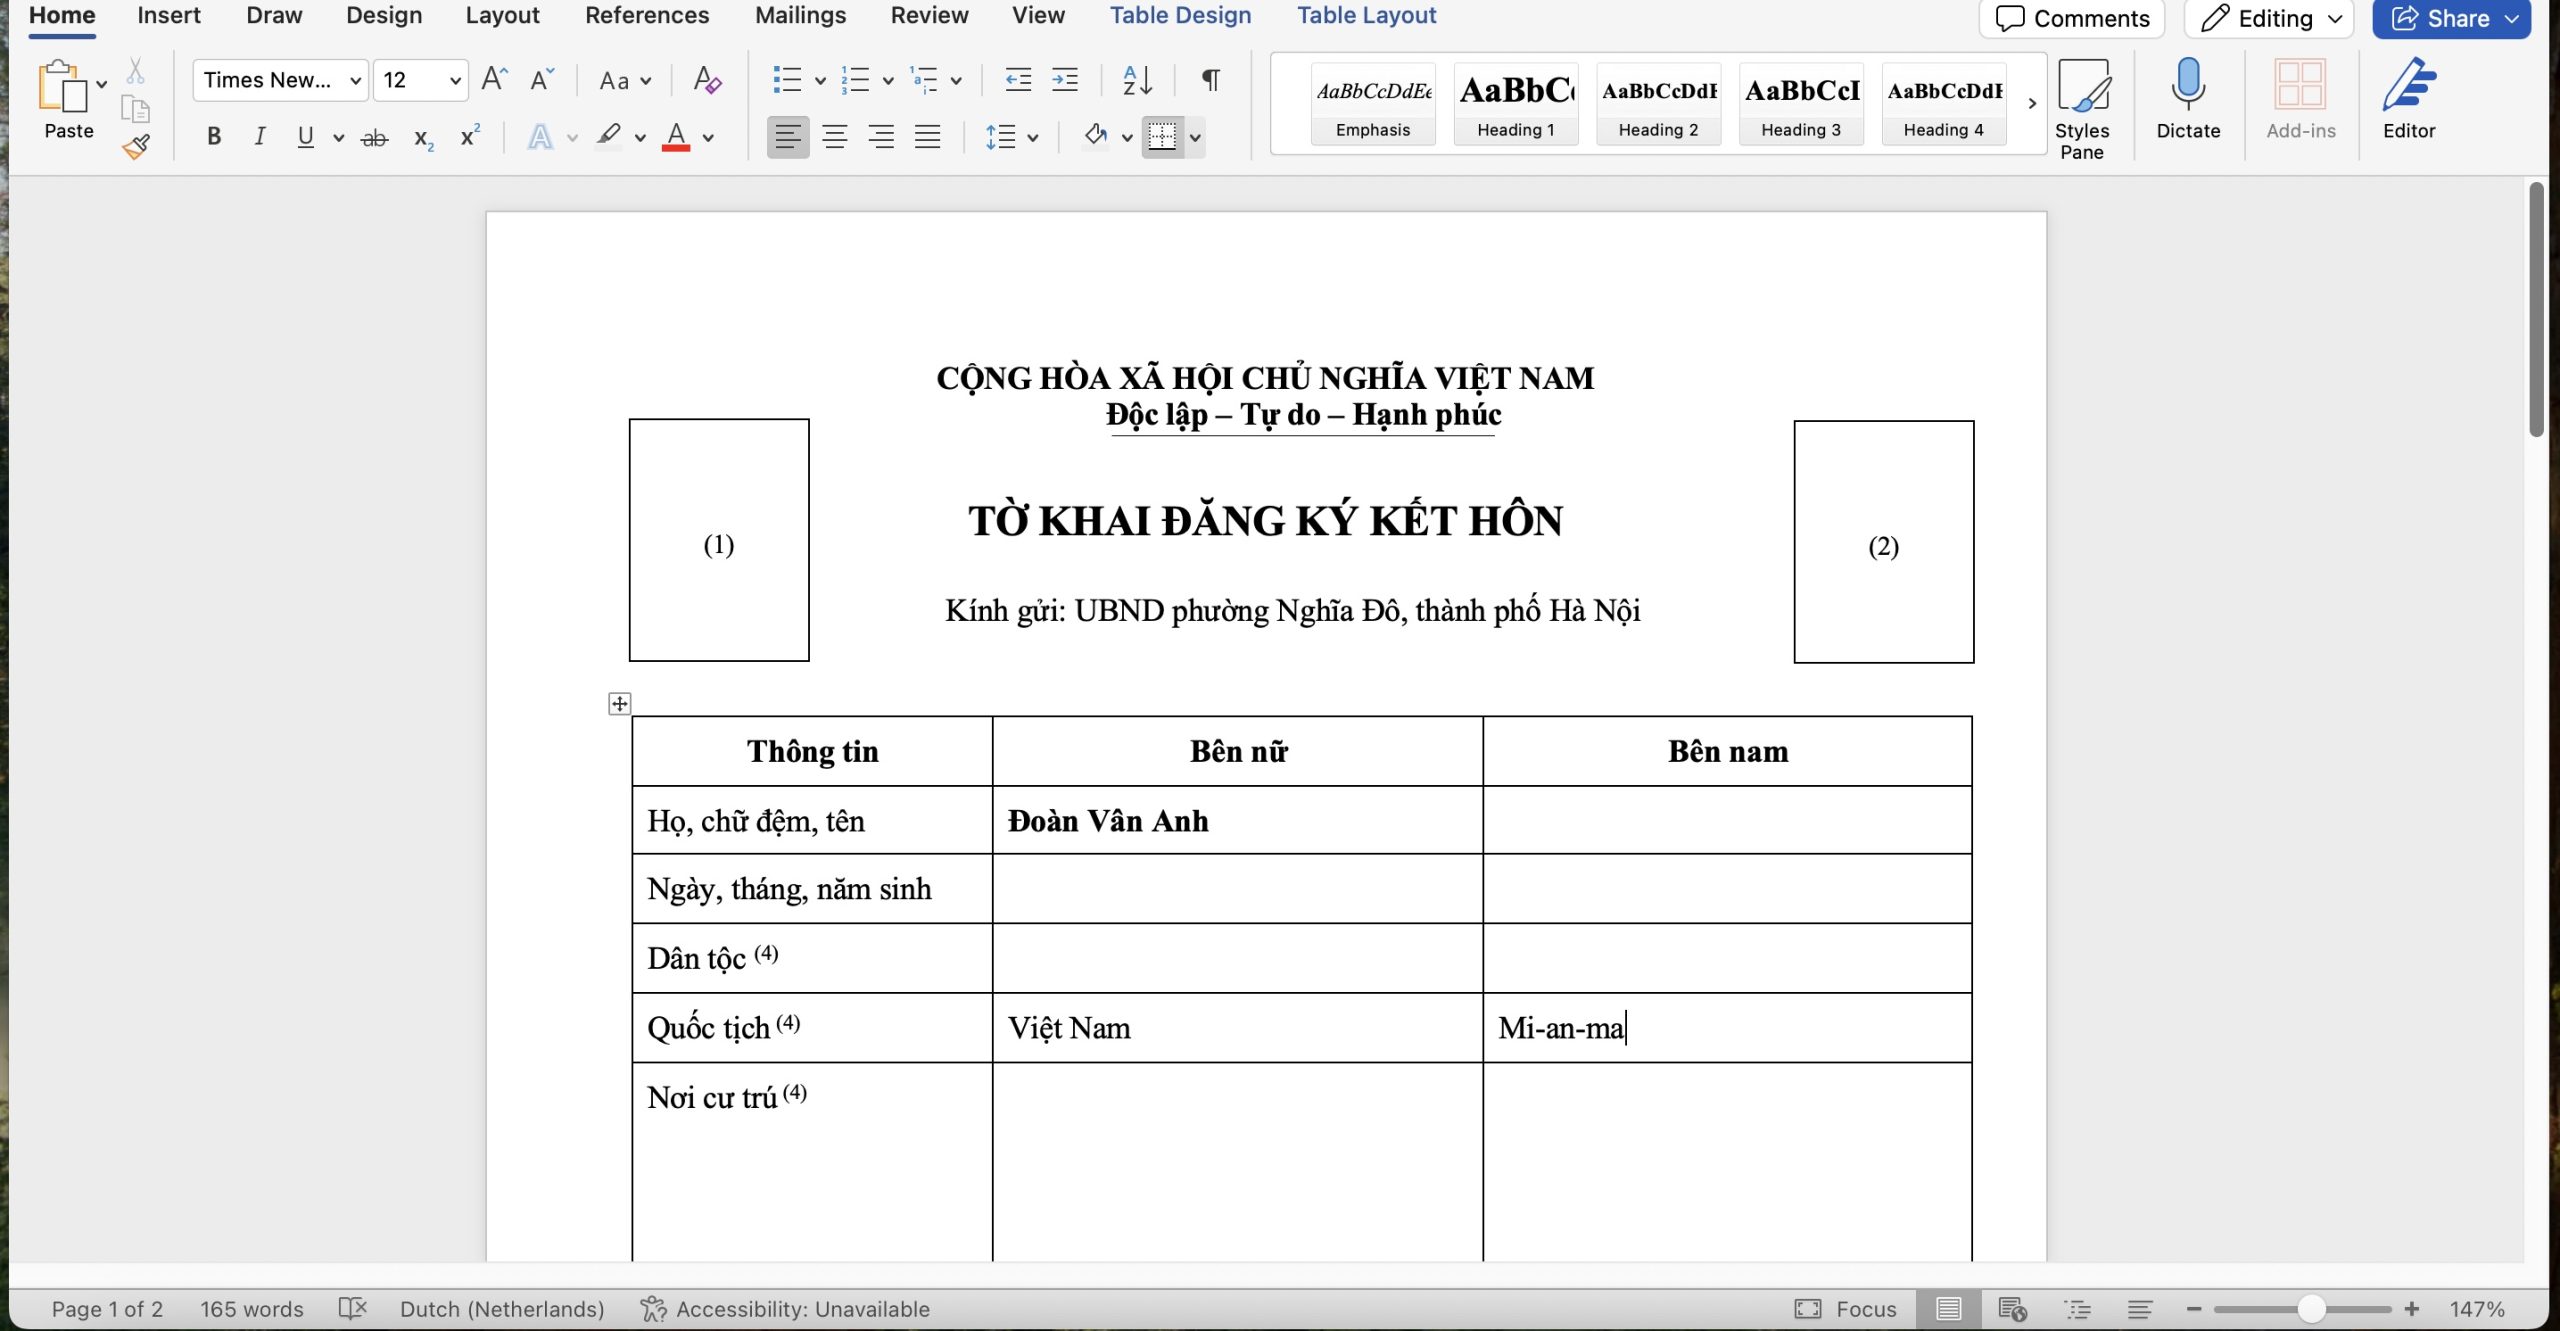The height and width of the screenshot is (1331, 2560).
Task: Toggle bold formatting
Action: point(213,136)
